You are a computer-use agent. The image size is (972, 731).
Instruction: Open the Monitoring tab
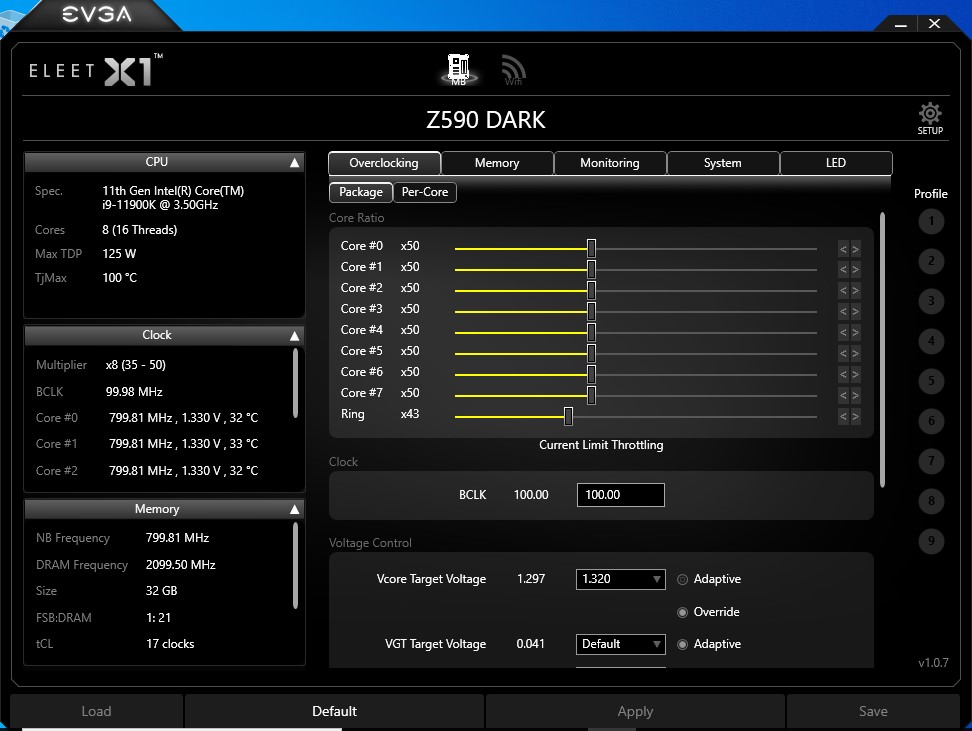pos(610,163)
